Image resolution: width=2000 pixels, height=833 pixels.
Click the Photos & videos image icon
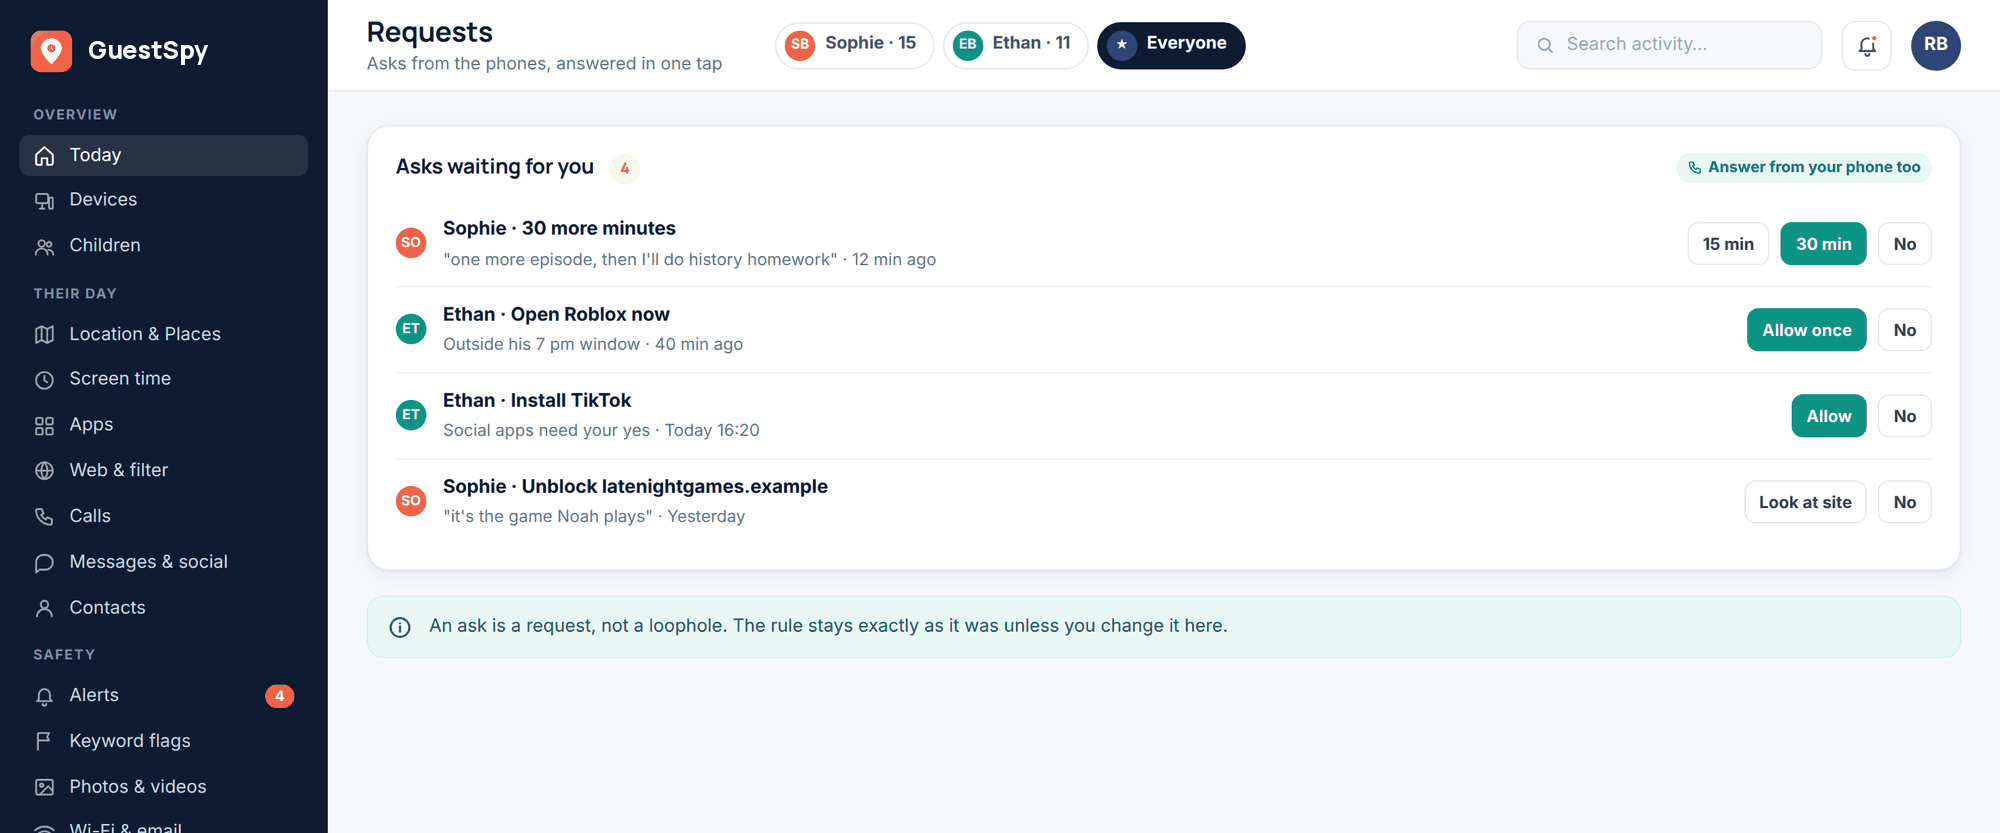44,788
